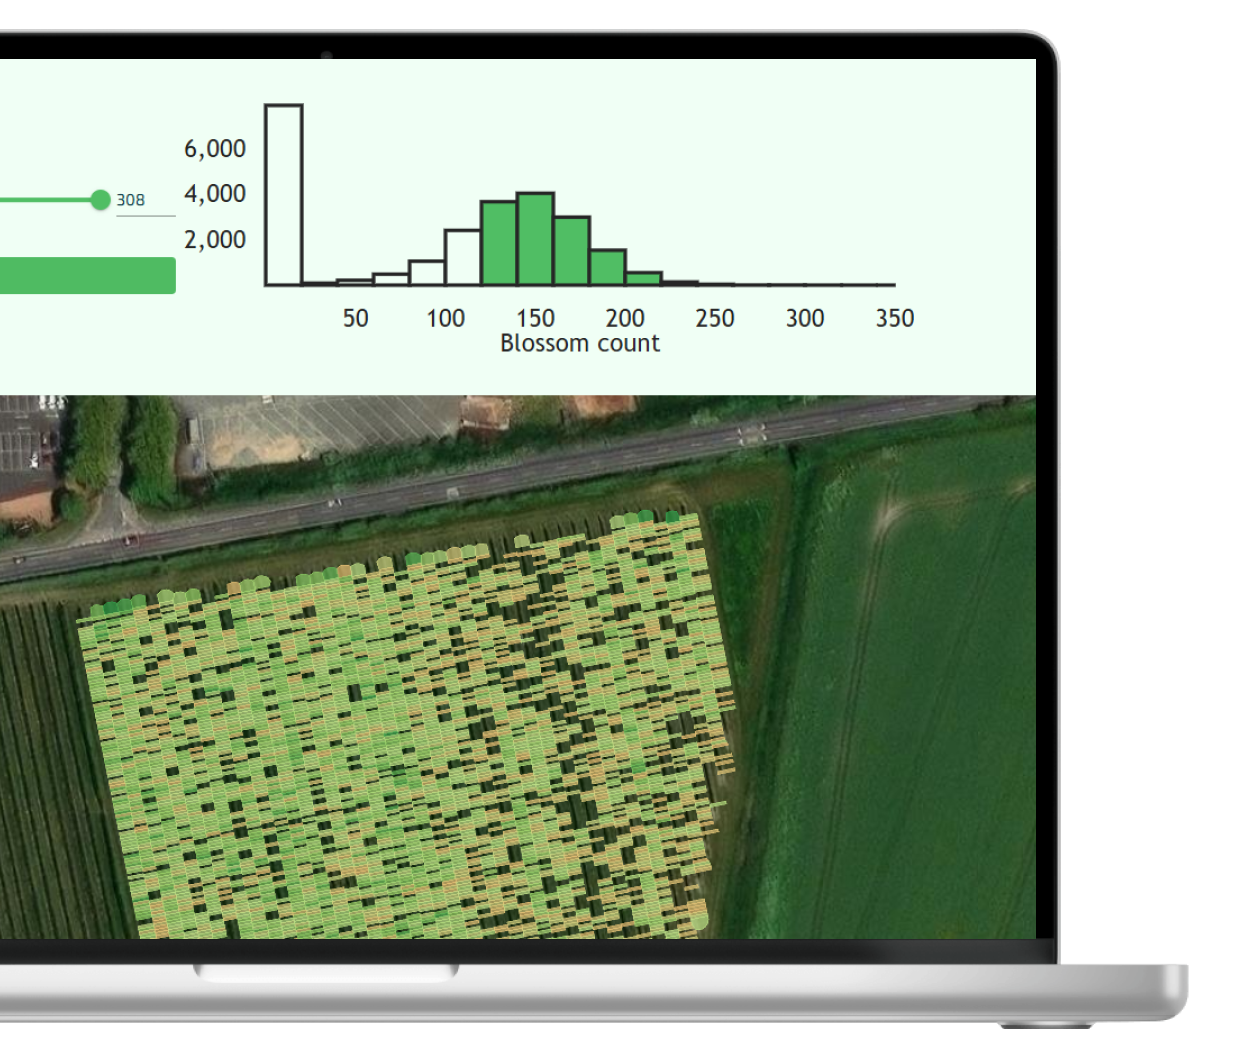This screenshot has height=1052, width=1237.
Task: Select the tallest white histogram bar
Action: 284,194
